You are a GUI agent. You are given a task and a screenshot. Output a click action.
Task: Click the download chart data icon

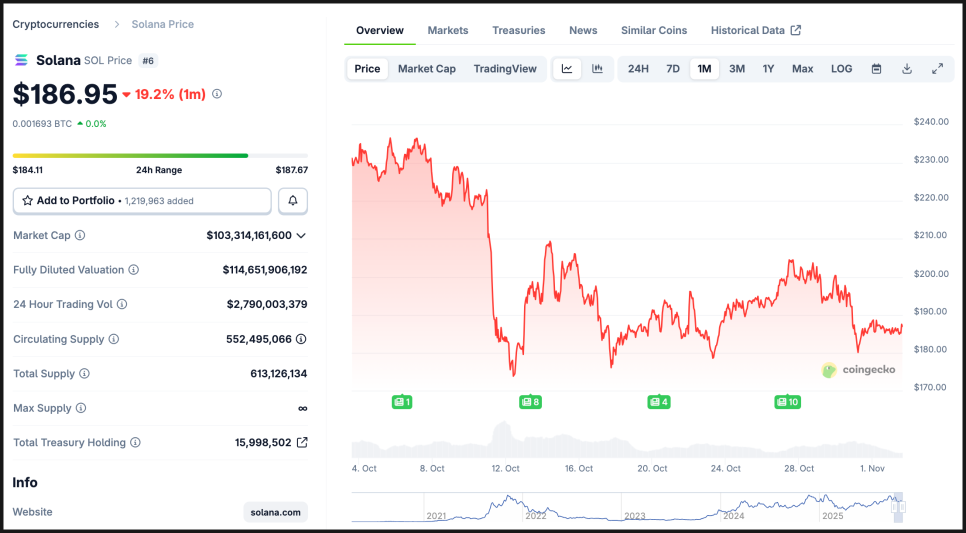[907, 69]
